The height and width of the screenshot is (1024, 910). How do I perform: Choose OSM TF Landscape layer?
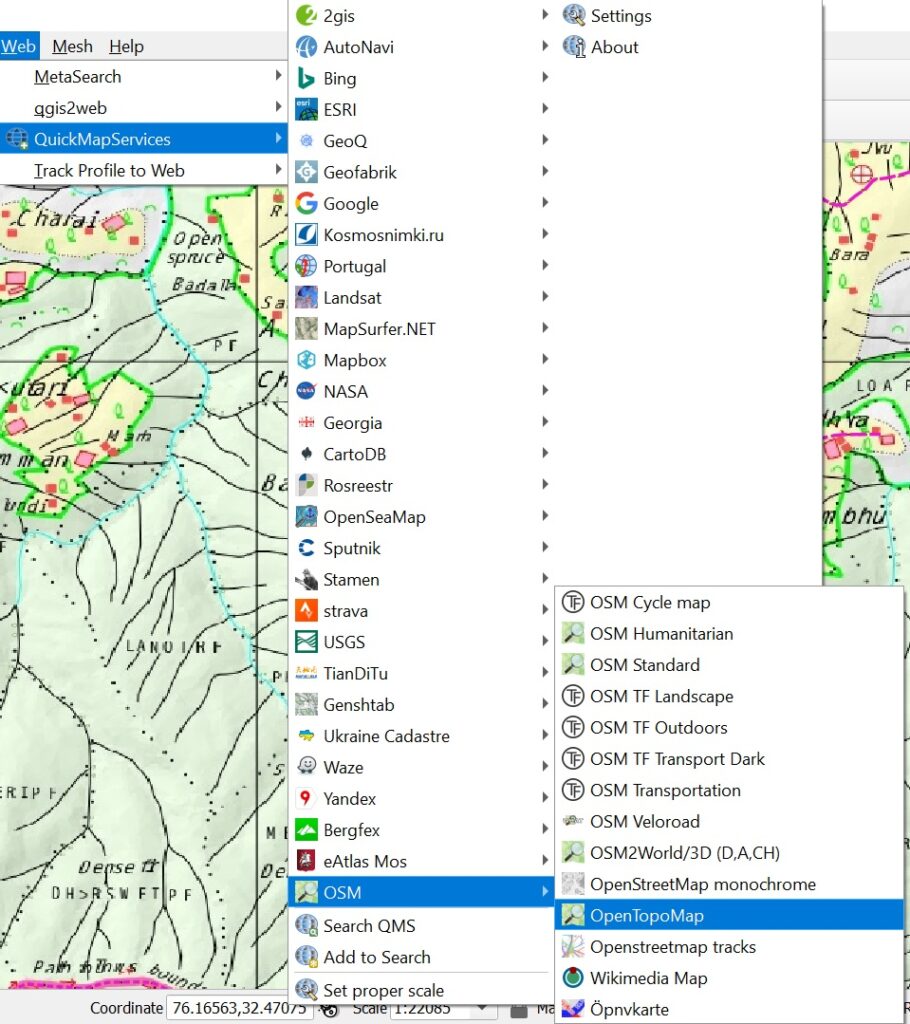[x=729, y=696]
